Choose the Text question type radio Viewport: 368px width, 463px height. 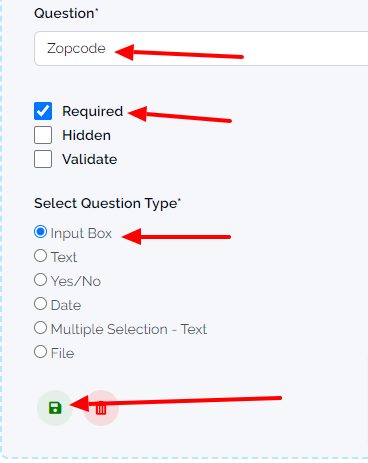pos(40,256)
